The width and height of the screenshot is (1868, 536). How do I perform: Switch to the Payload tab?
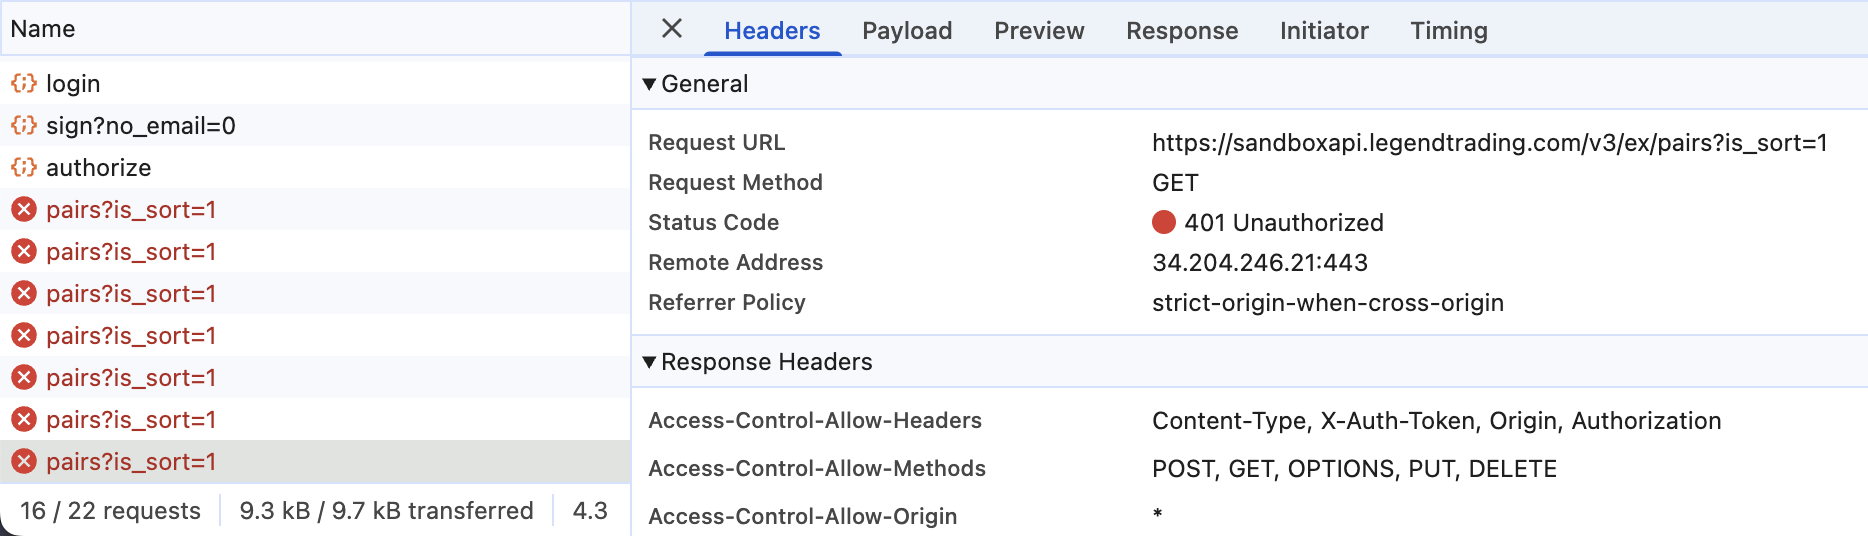[907, 31]
